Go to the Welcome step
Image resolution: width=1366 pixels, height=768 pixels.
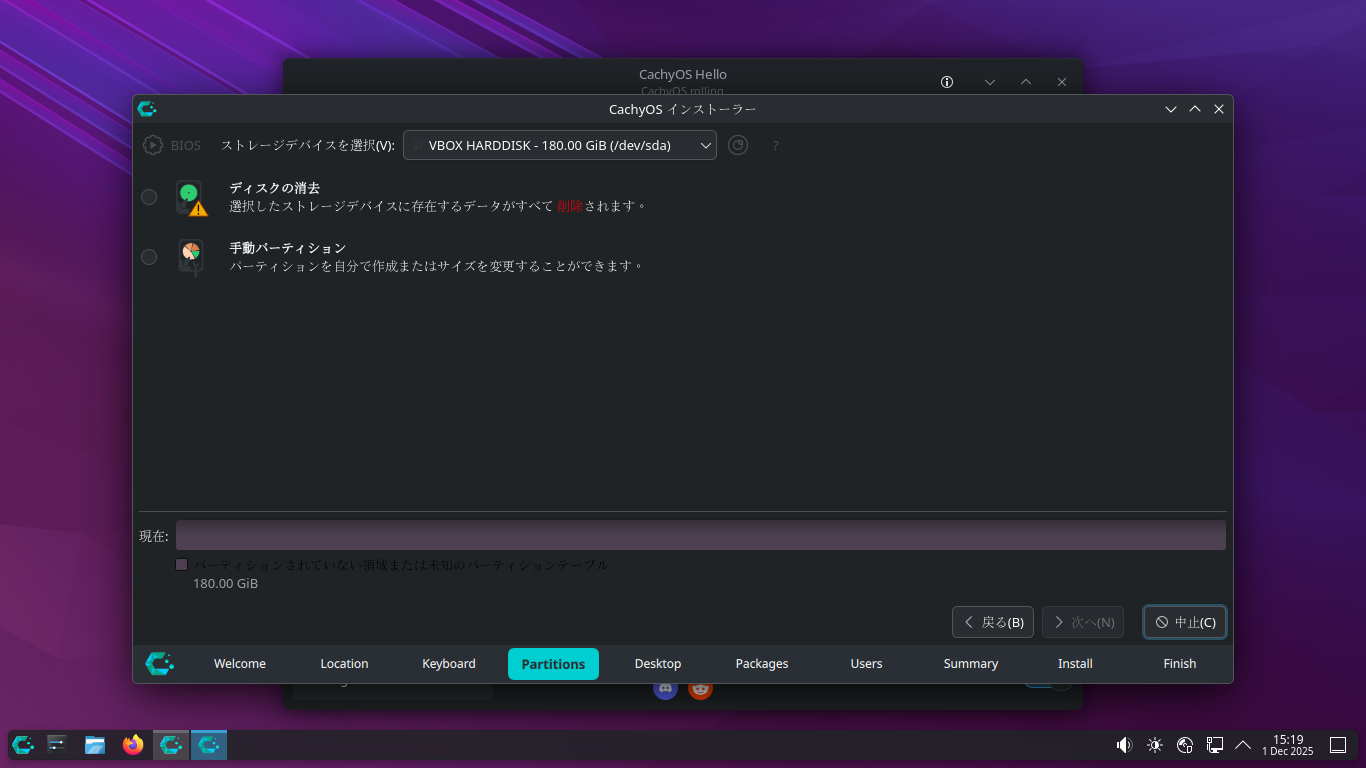coord(240,664)
